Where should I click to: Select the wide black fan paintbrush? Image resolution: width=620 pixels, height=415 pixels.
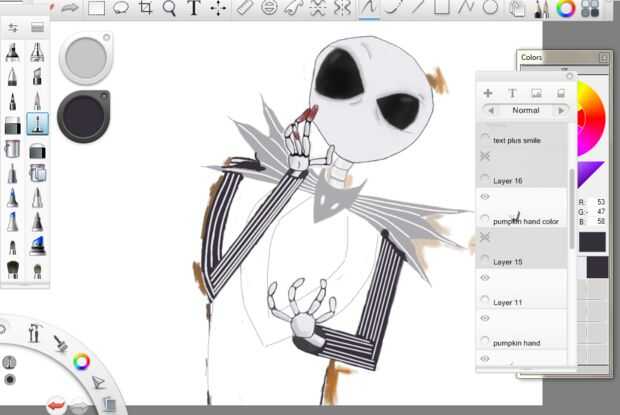[13, 270]
